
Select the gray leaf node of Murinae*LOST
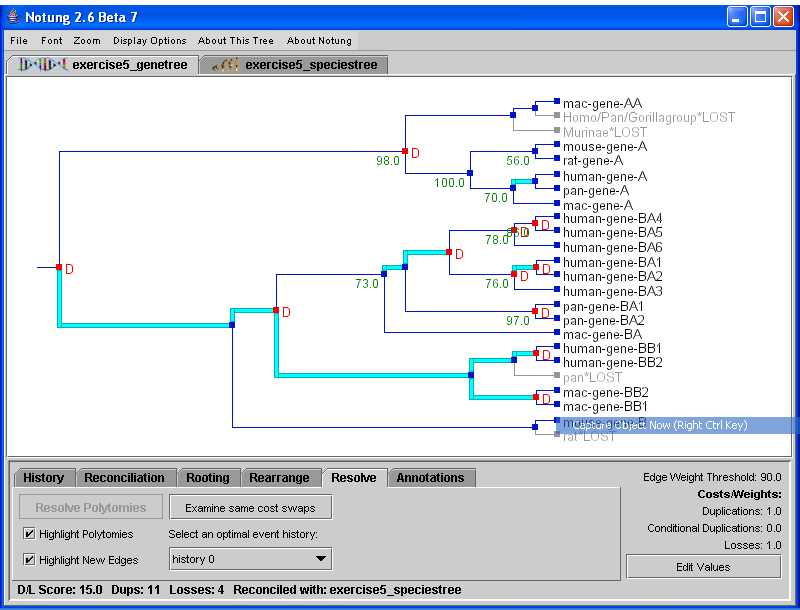tap(555, 131)
